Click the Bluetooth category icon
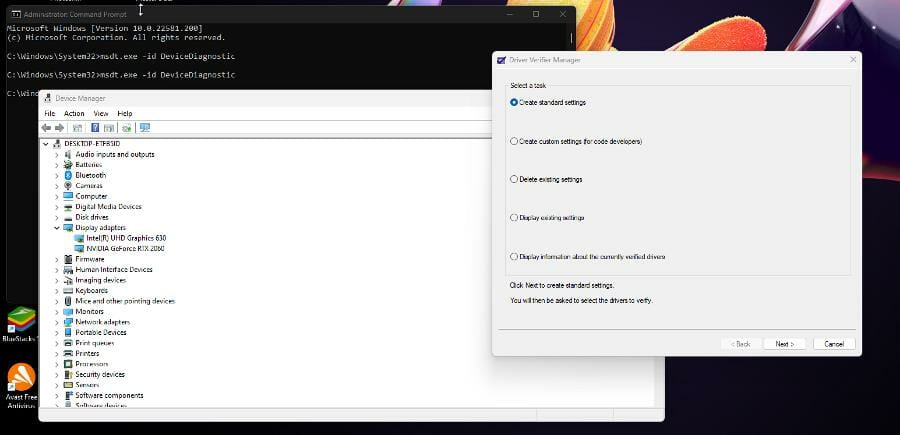900x435 pixels. point(68,175)
